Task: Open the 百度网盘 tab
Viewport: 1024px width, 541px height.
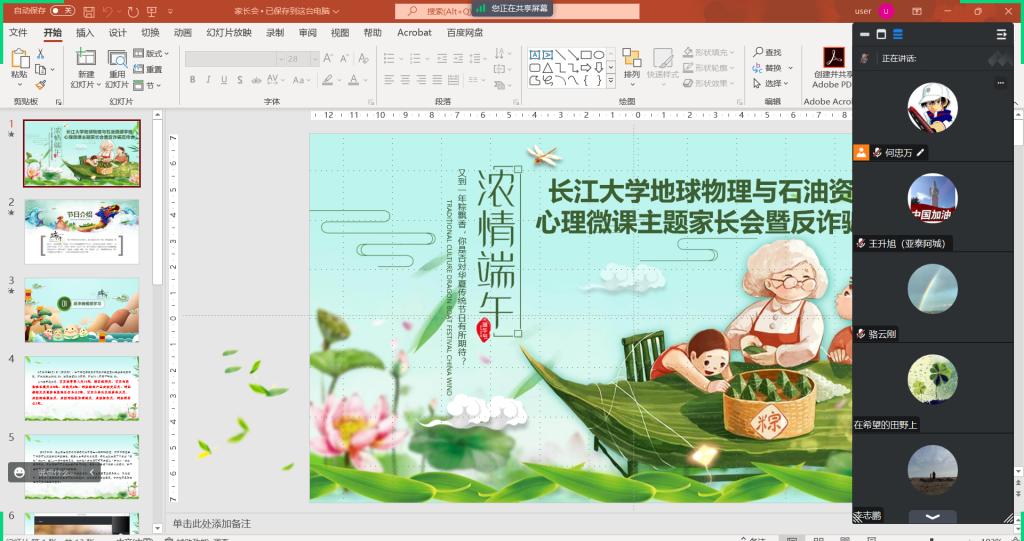Action: 465,33
